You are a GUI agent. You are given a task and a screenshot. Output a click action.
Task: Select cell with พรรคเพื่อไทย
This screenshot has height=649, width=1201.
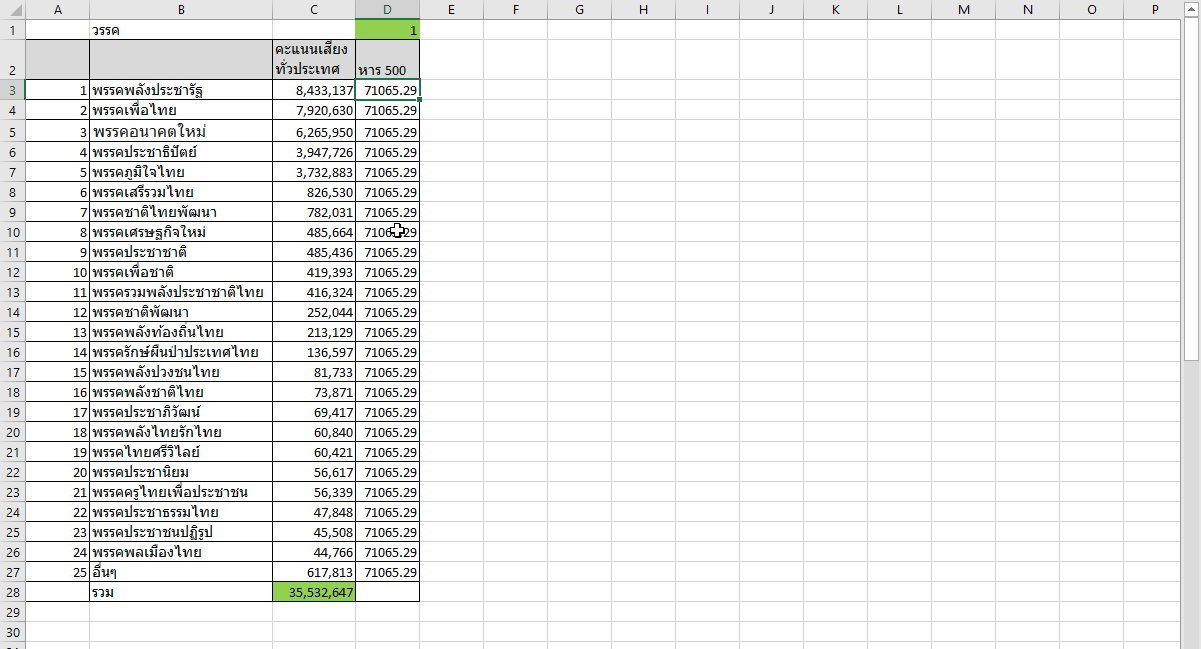coord(181,110)
